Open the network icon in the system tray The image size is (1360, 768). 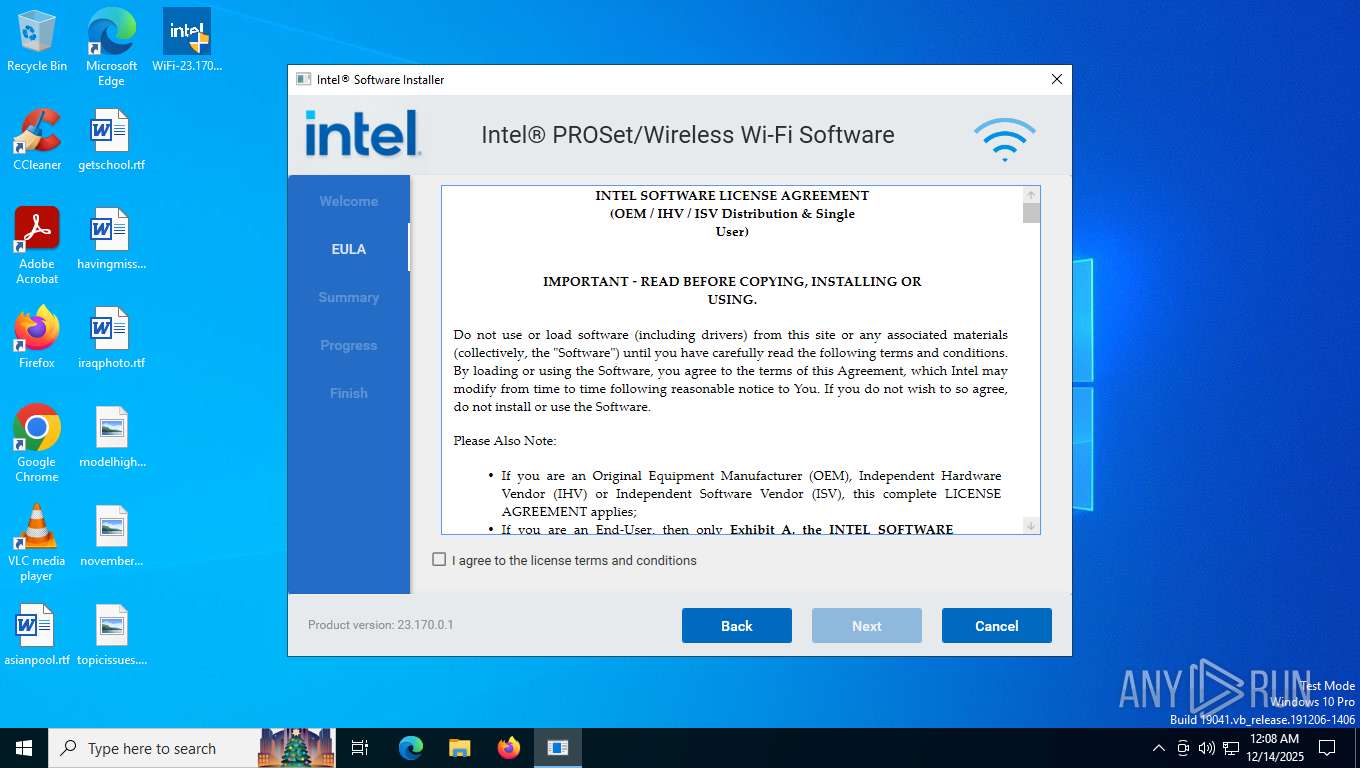point(1231,748)
